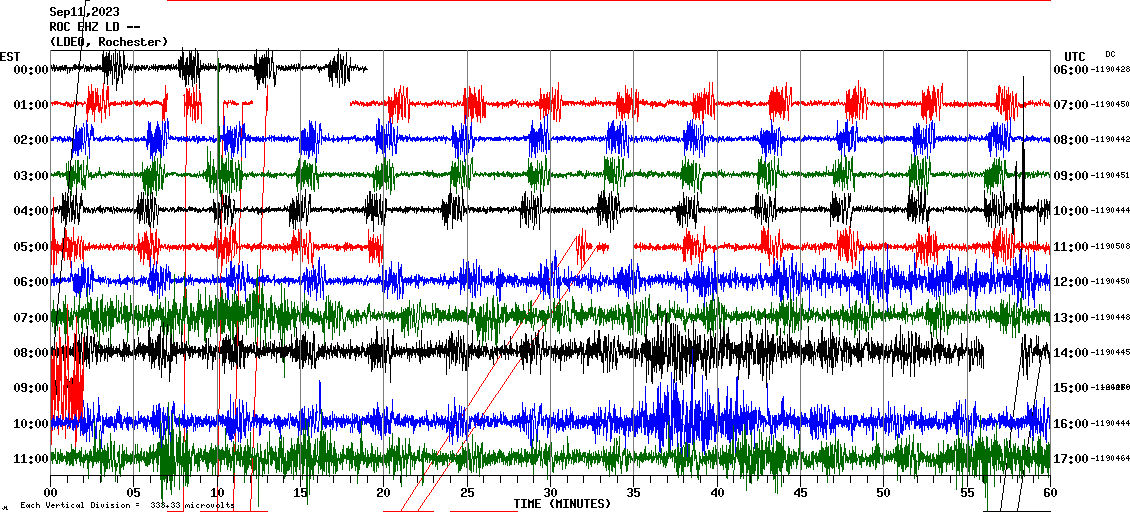Viewport: 1130px width, 519px height.
Task: Click the UTC timezone axis header
Action: (x=1075, y=56)
